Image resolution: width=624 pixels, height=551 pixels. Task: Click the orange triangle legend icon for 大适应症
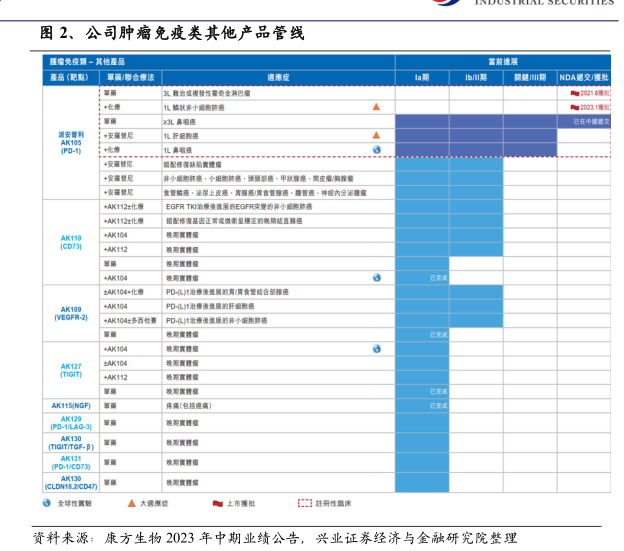coord(131,503)
